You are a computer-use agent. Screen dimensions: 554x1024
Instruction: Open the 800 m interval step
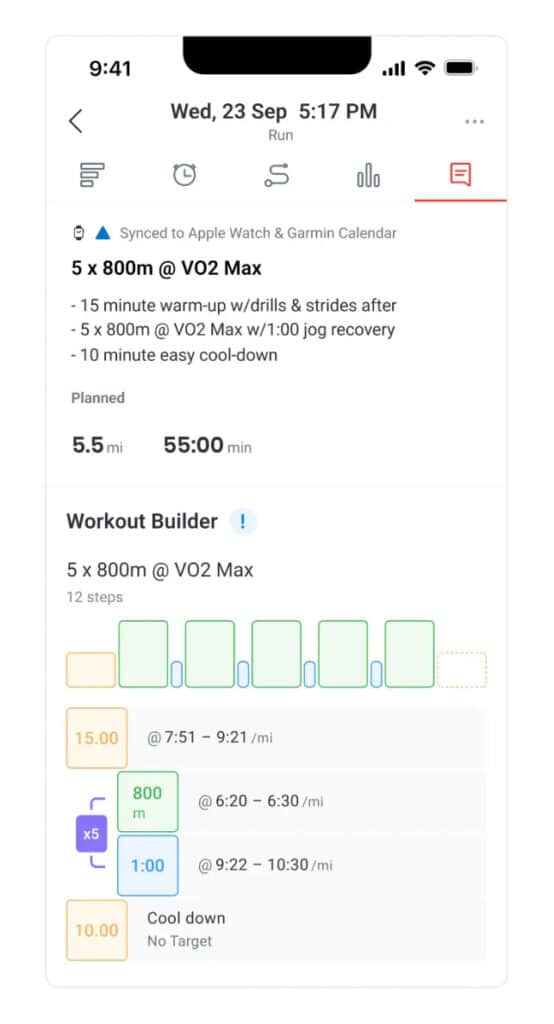[x=148, y=802]
